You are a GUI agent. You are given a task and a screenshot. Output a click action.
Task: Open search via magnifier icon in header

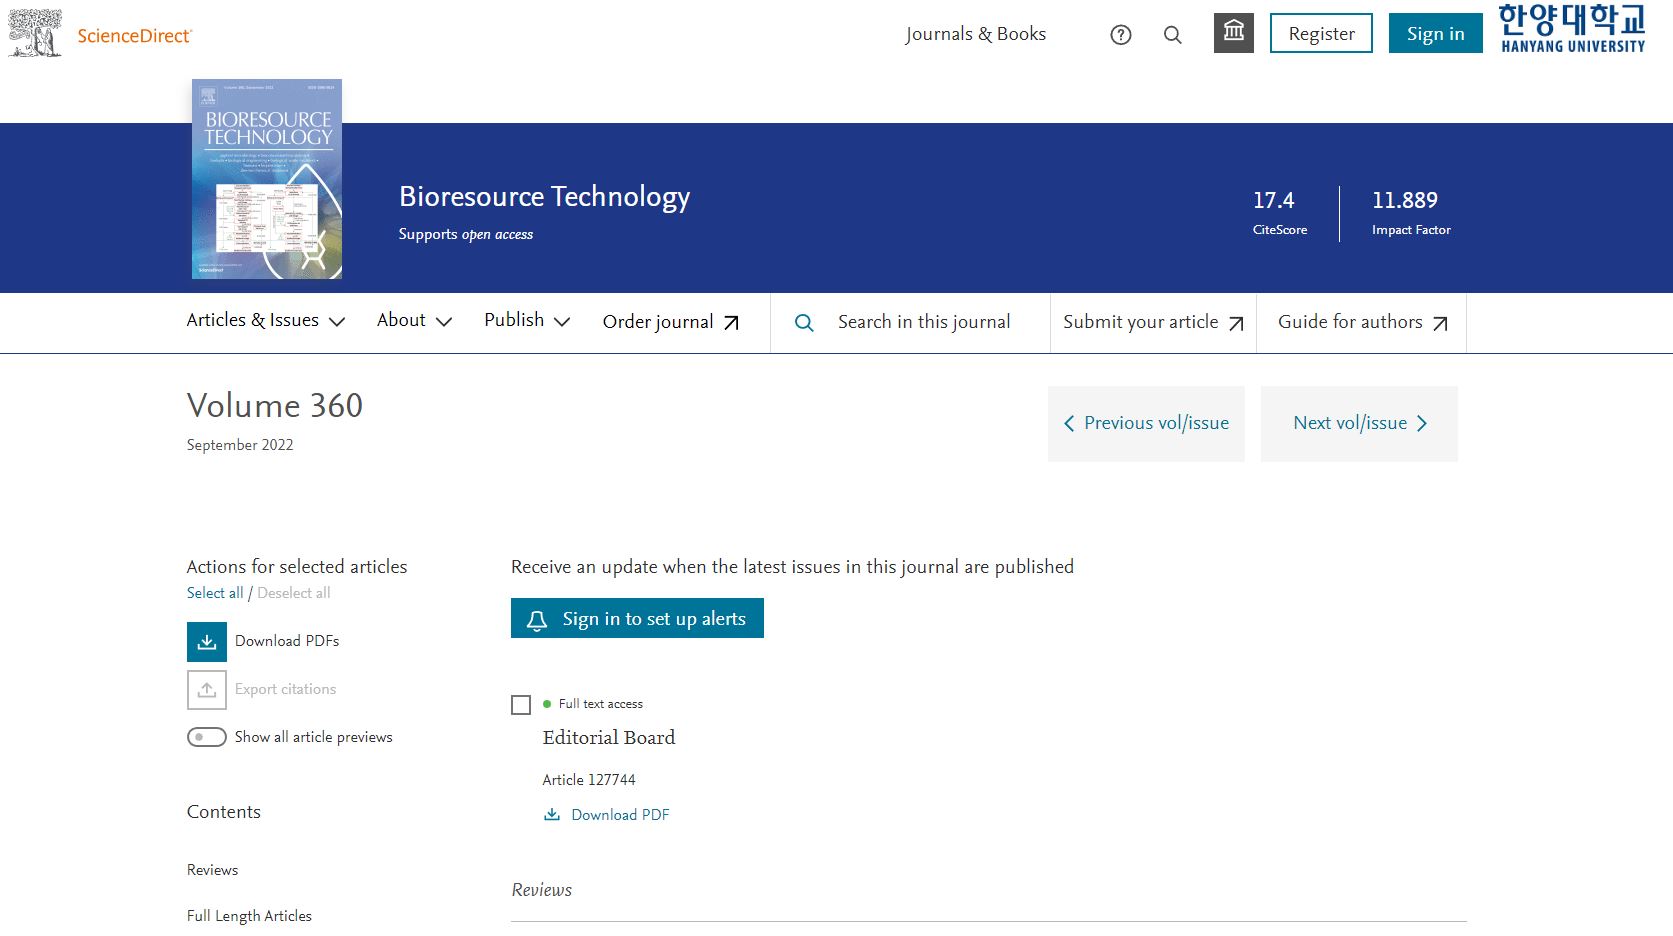coord(1172,35)
